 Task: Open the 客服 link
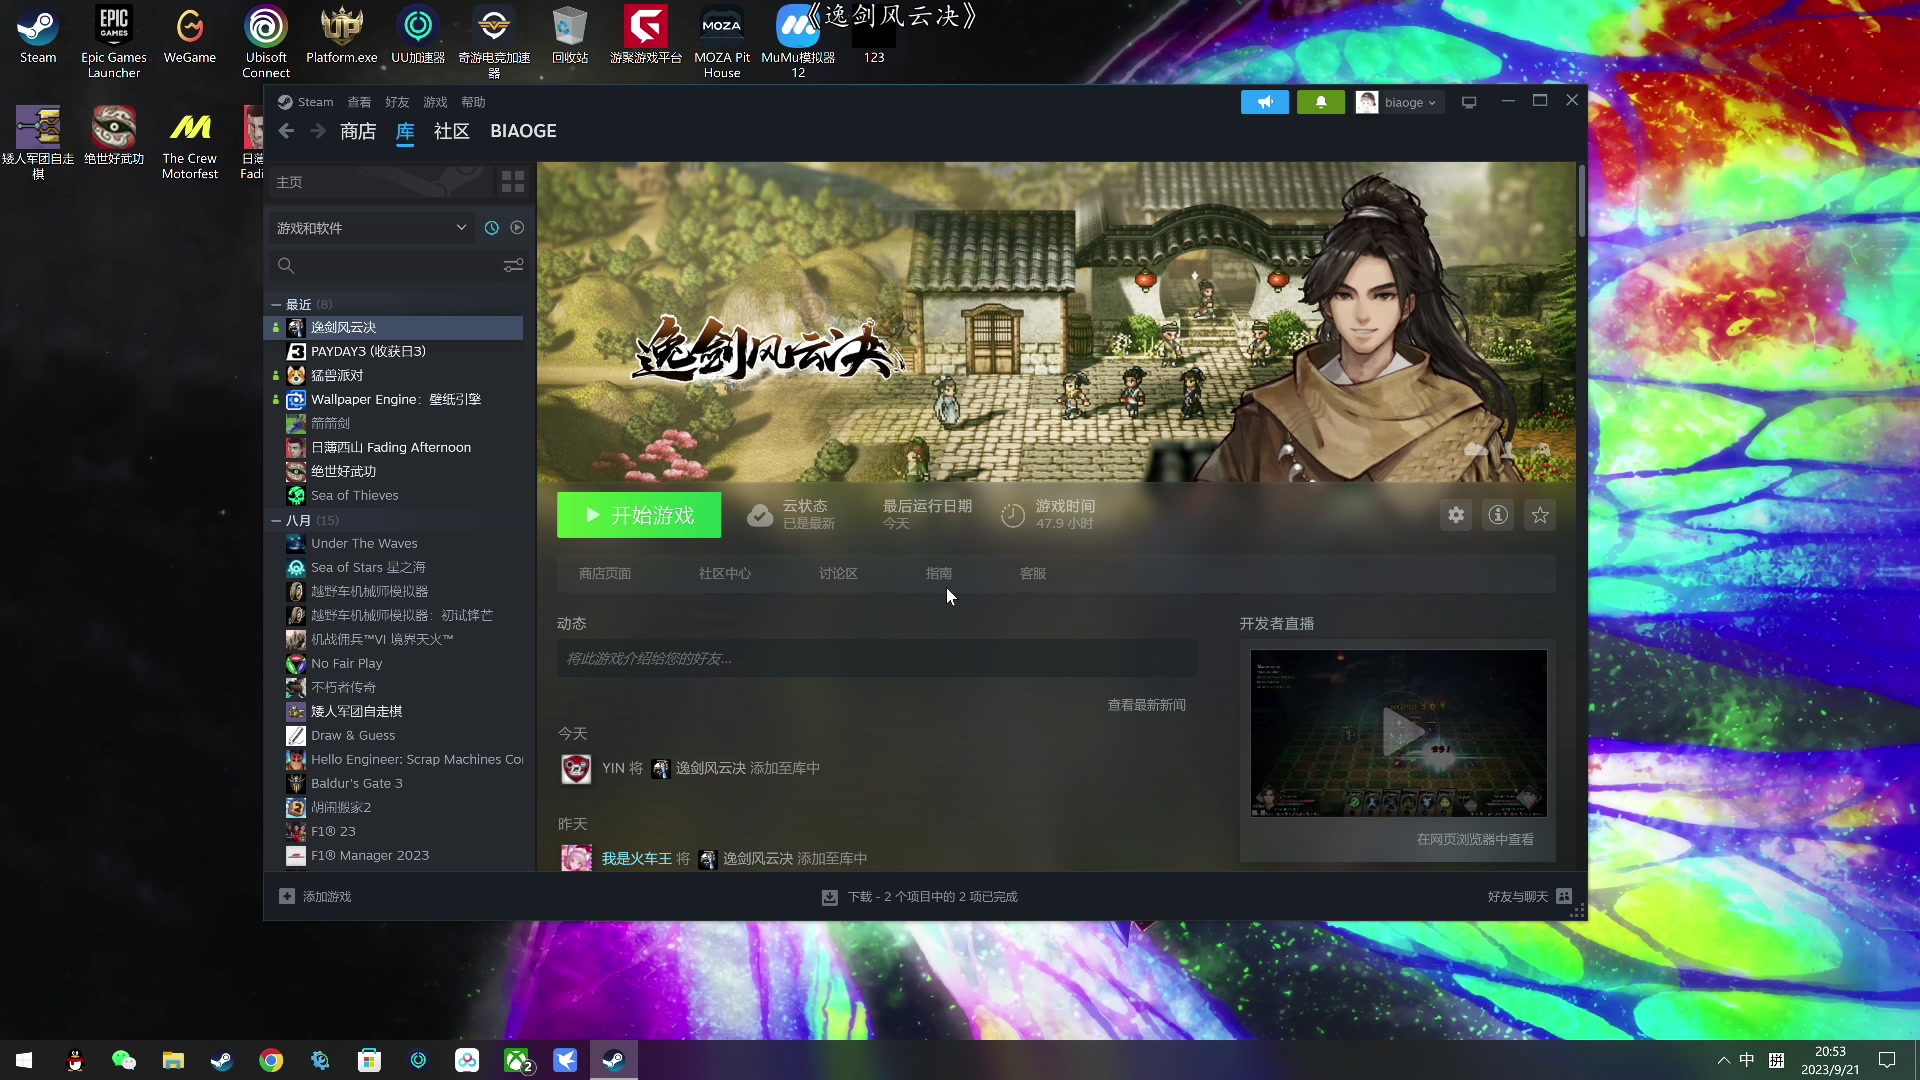coord(1033,573)
